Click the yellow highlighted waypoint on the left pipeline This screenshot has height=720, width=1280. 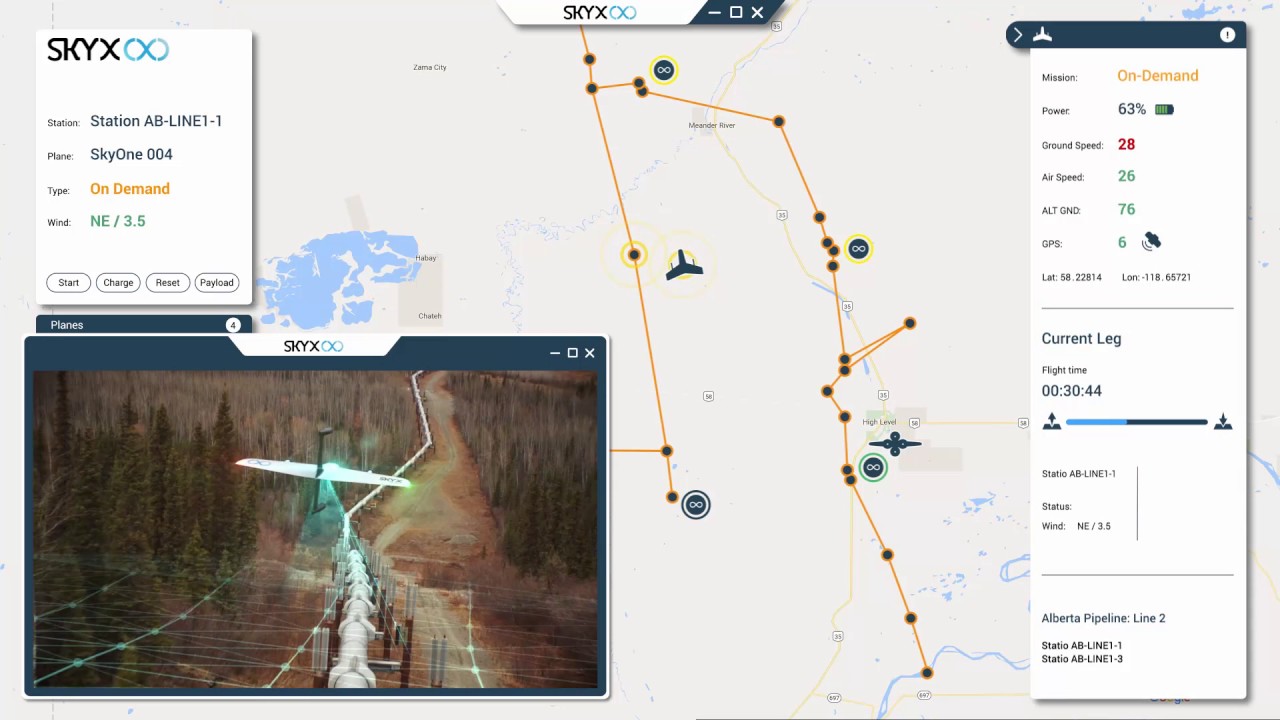[x=633, y=255]
